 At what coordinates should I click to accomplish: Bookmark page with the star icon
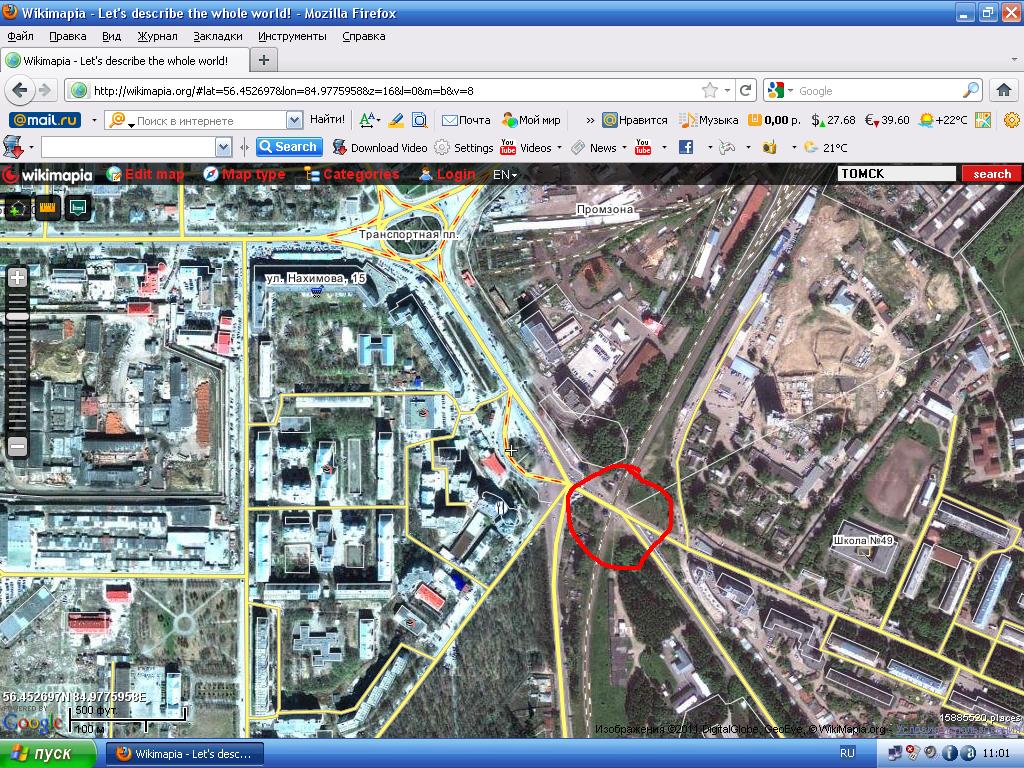[x=710, y=90]
